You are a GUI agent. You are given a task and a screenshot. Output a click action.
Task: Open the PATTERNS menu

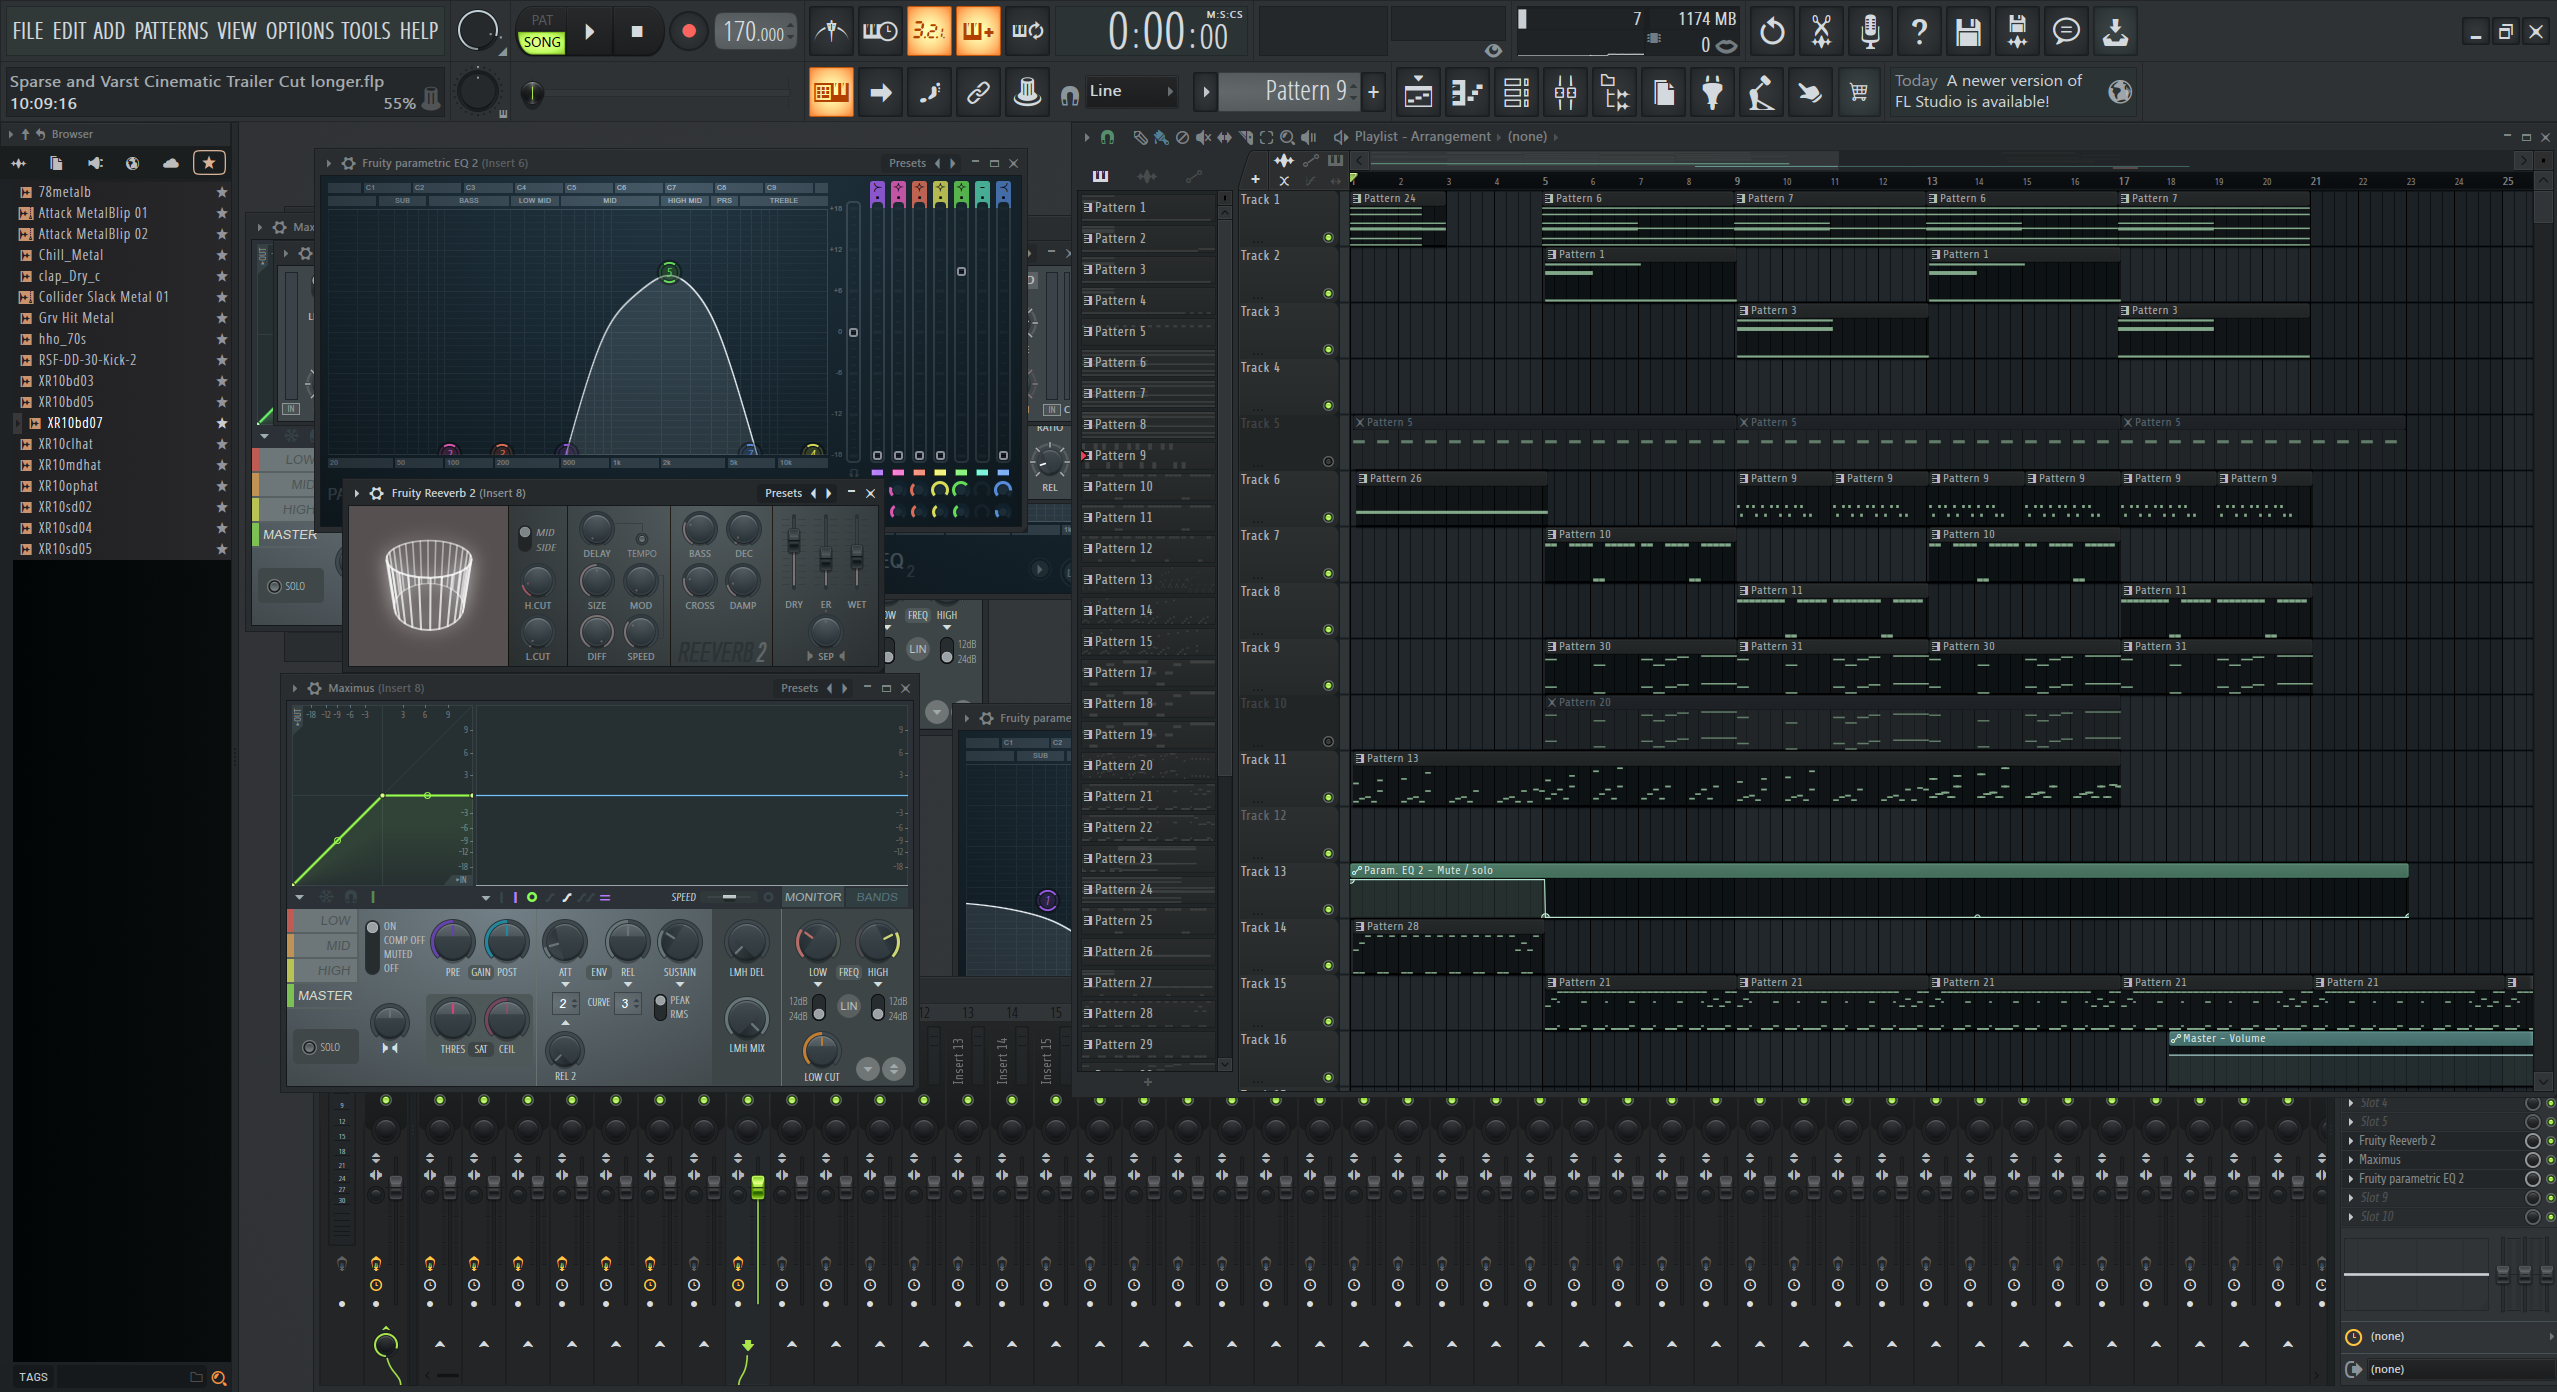pos(172,31)
